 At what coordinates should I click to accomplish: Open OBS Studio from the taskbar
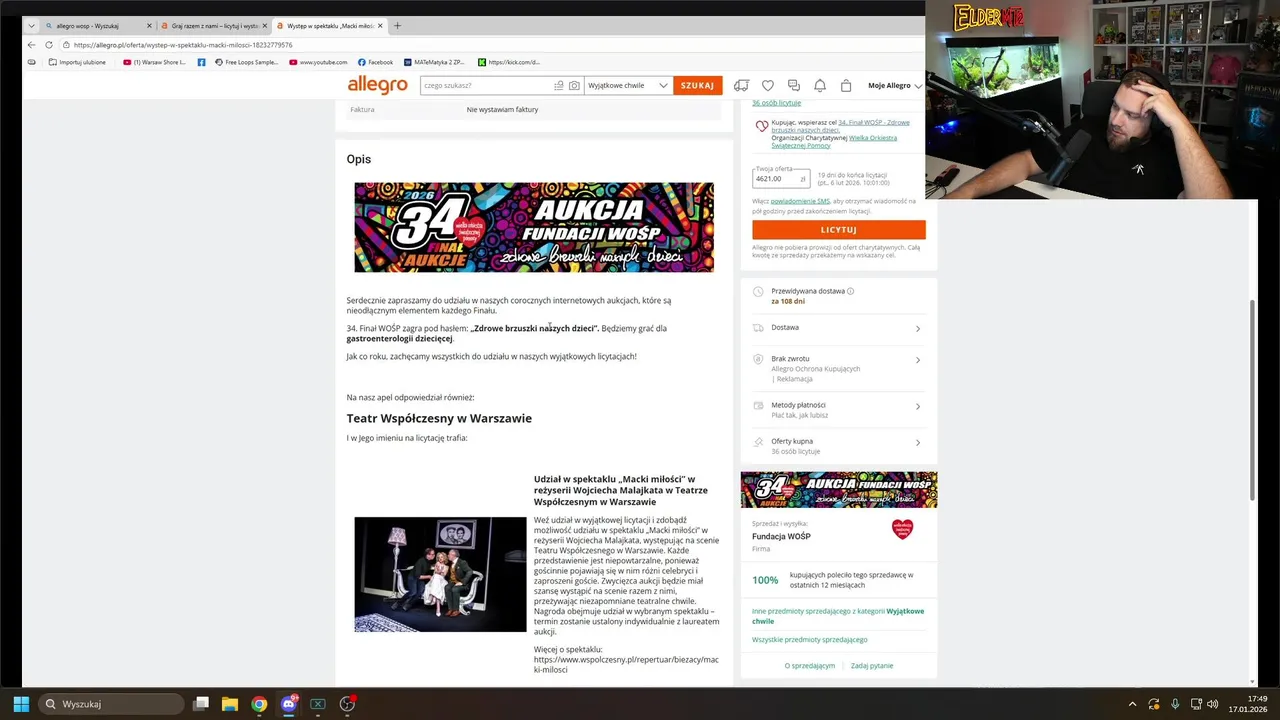[347, 704]
